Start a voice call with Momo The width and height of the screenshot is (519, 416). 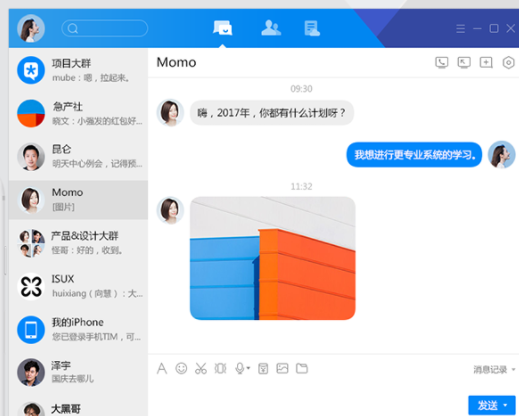(x=442, y=63)
